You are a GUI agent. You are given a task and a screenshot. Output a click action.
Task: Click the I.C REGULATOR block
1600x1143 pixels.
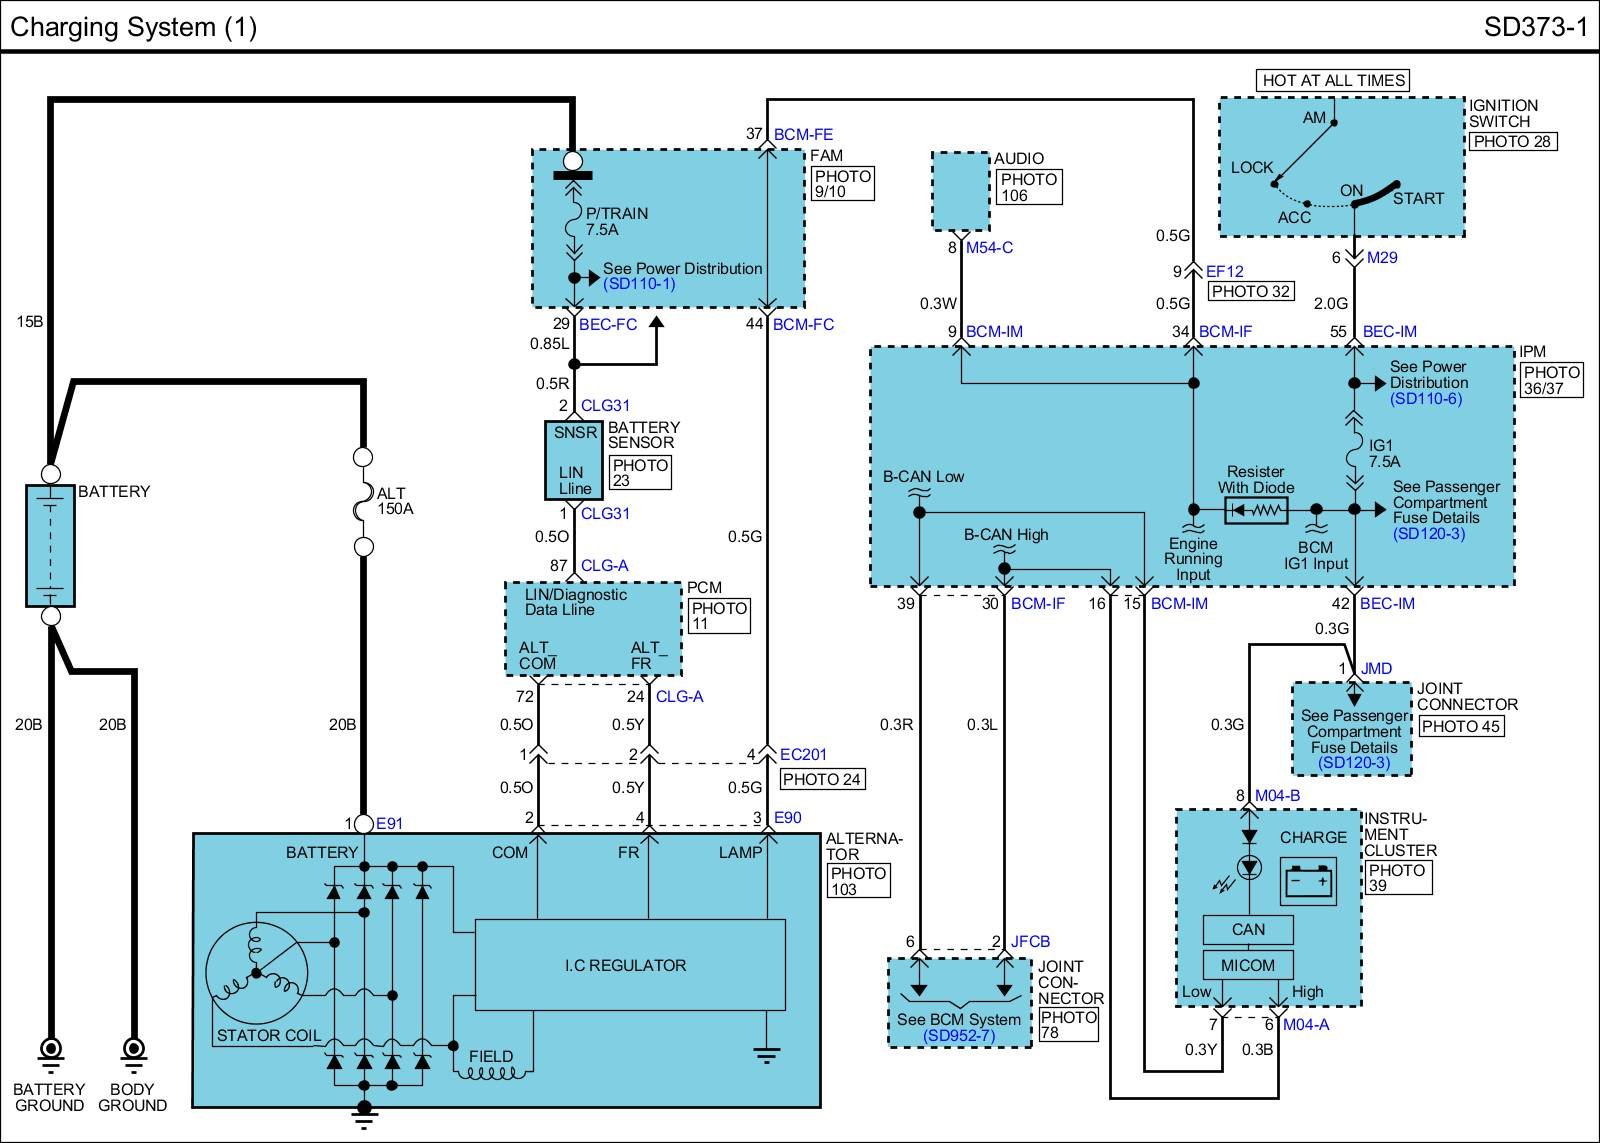coord(626,965)
